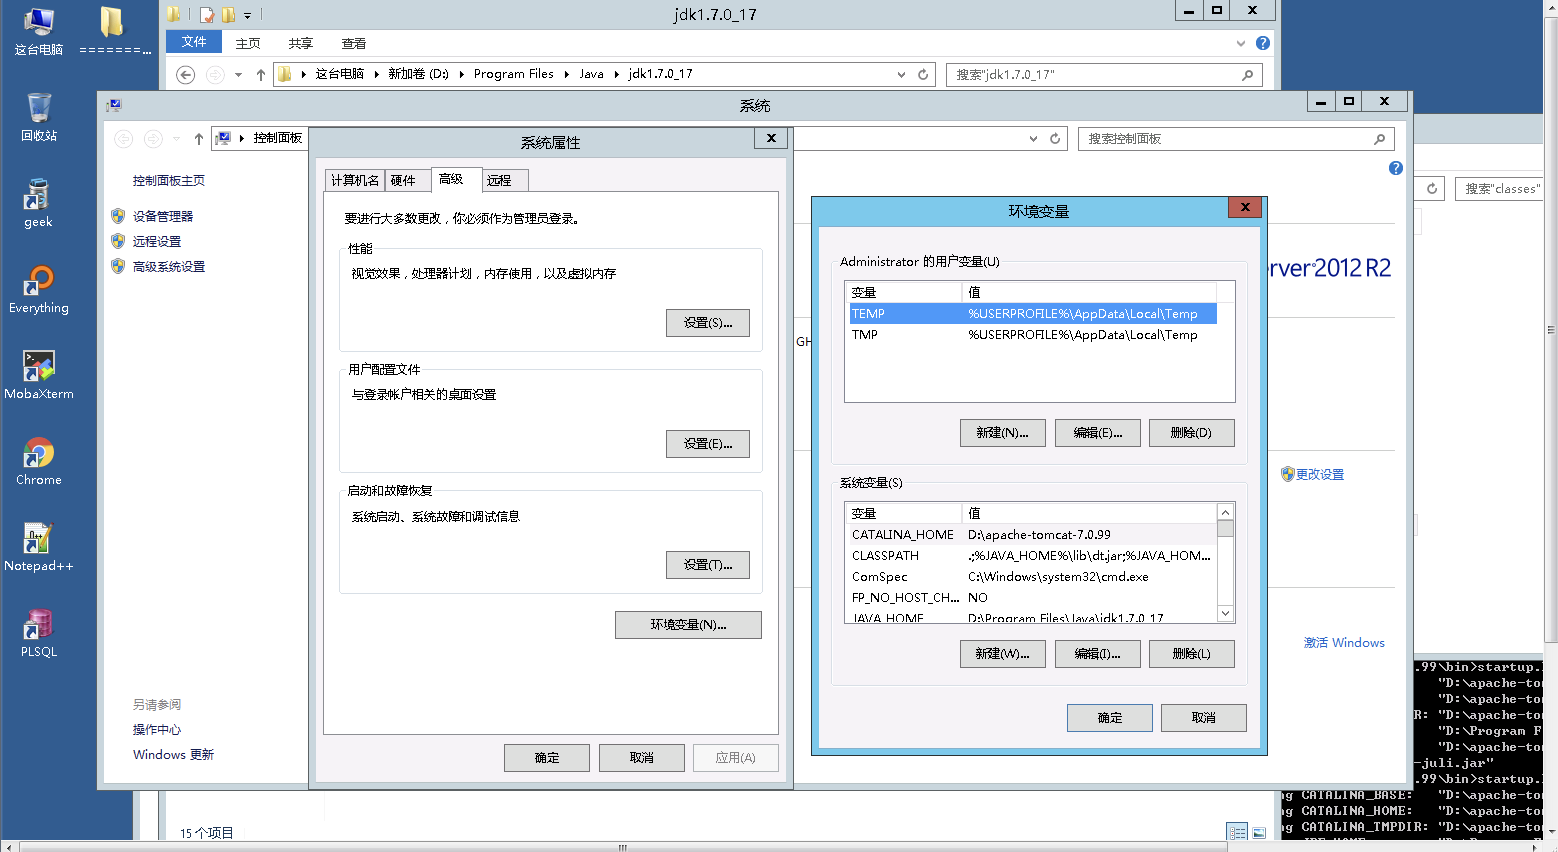Click the blue help icon in explorer ribbon
The image size is (1558, 852).
1263,43
